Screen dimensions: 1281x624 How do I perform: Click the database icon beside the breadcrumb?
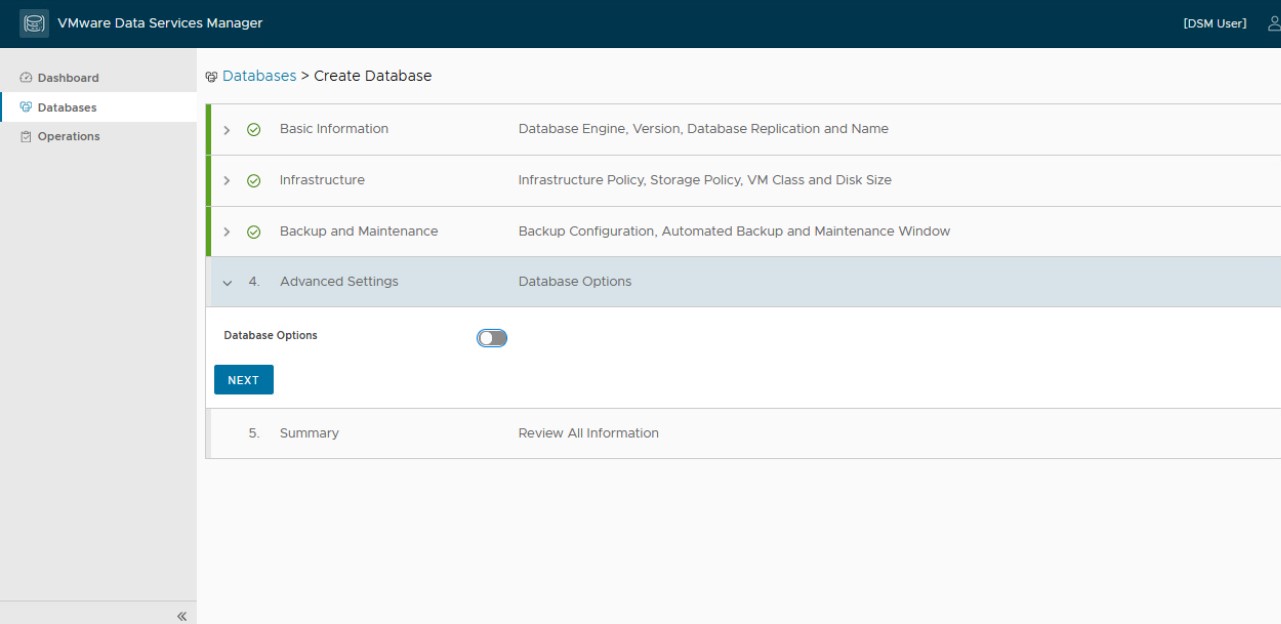coord(211,77)
